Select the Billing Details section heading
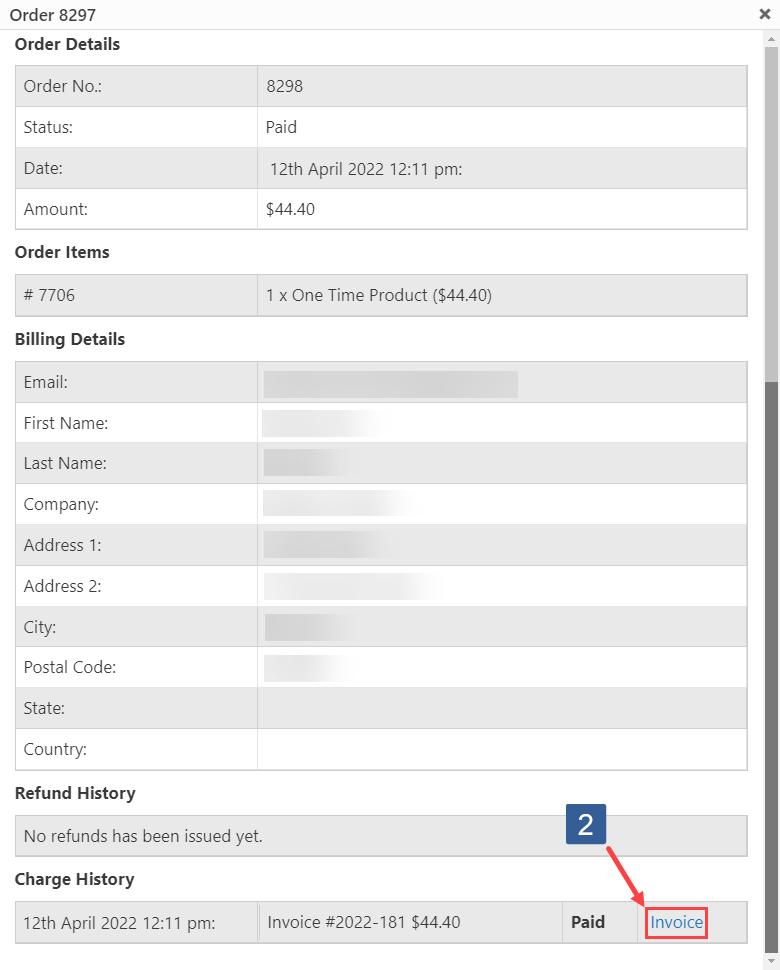The image size is (780, 970). pyautogui.click(x=69, y=339)
